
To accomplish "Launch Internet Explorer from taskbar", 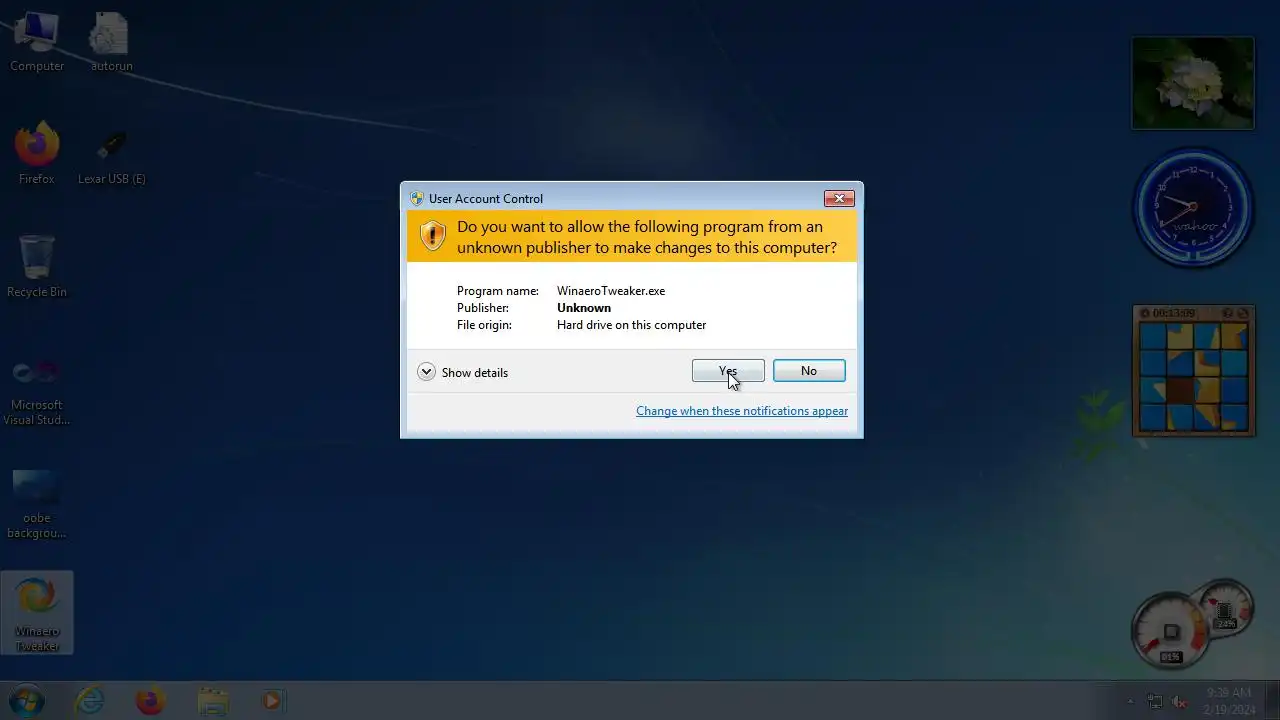I will click(x=90, y=701).
